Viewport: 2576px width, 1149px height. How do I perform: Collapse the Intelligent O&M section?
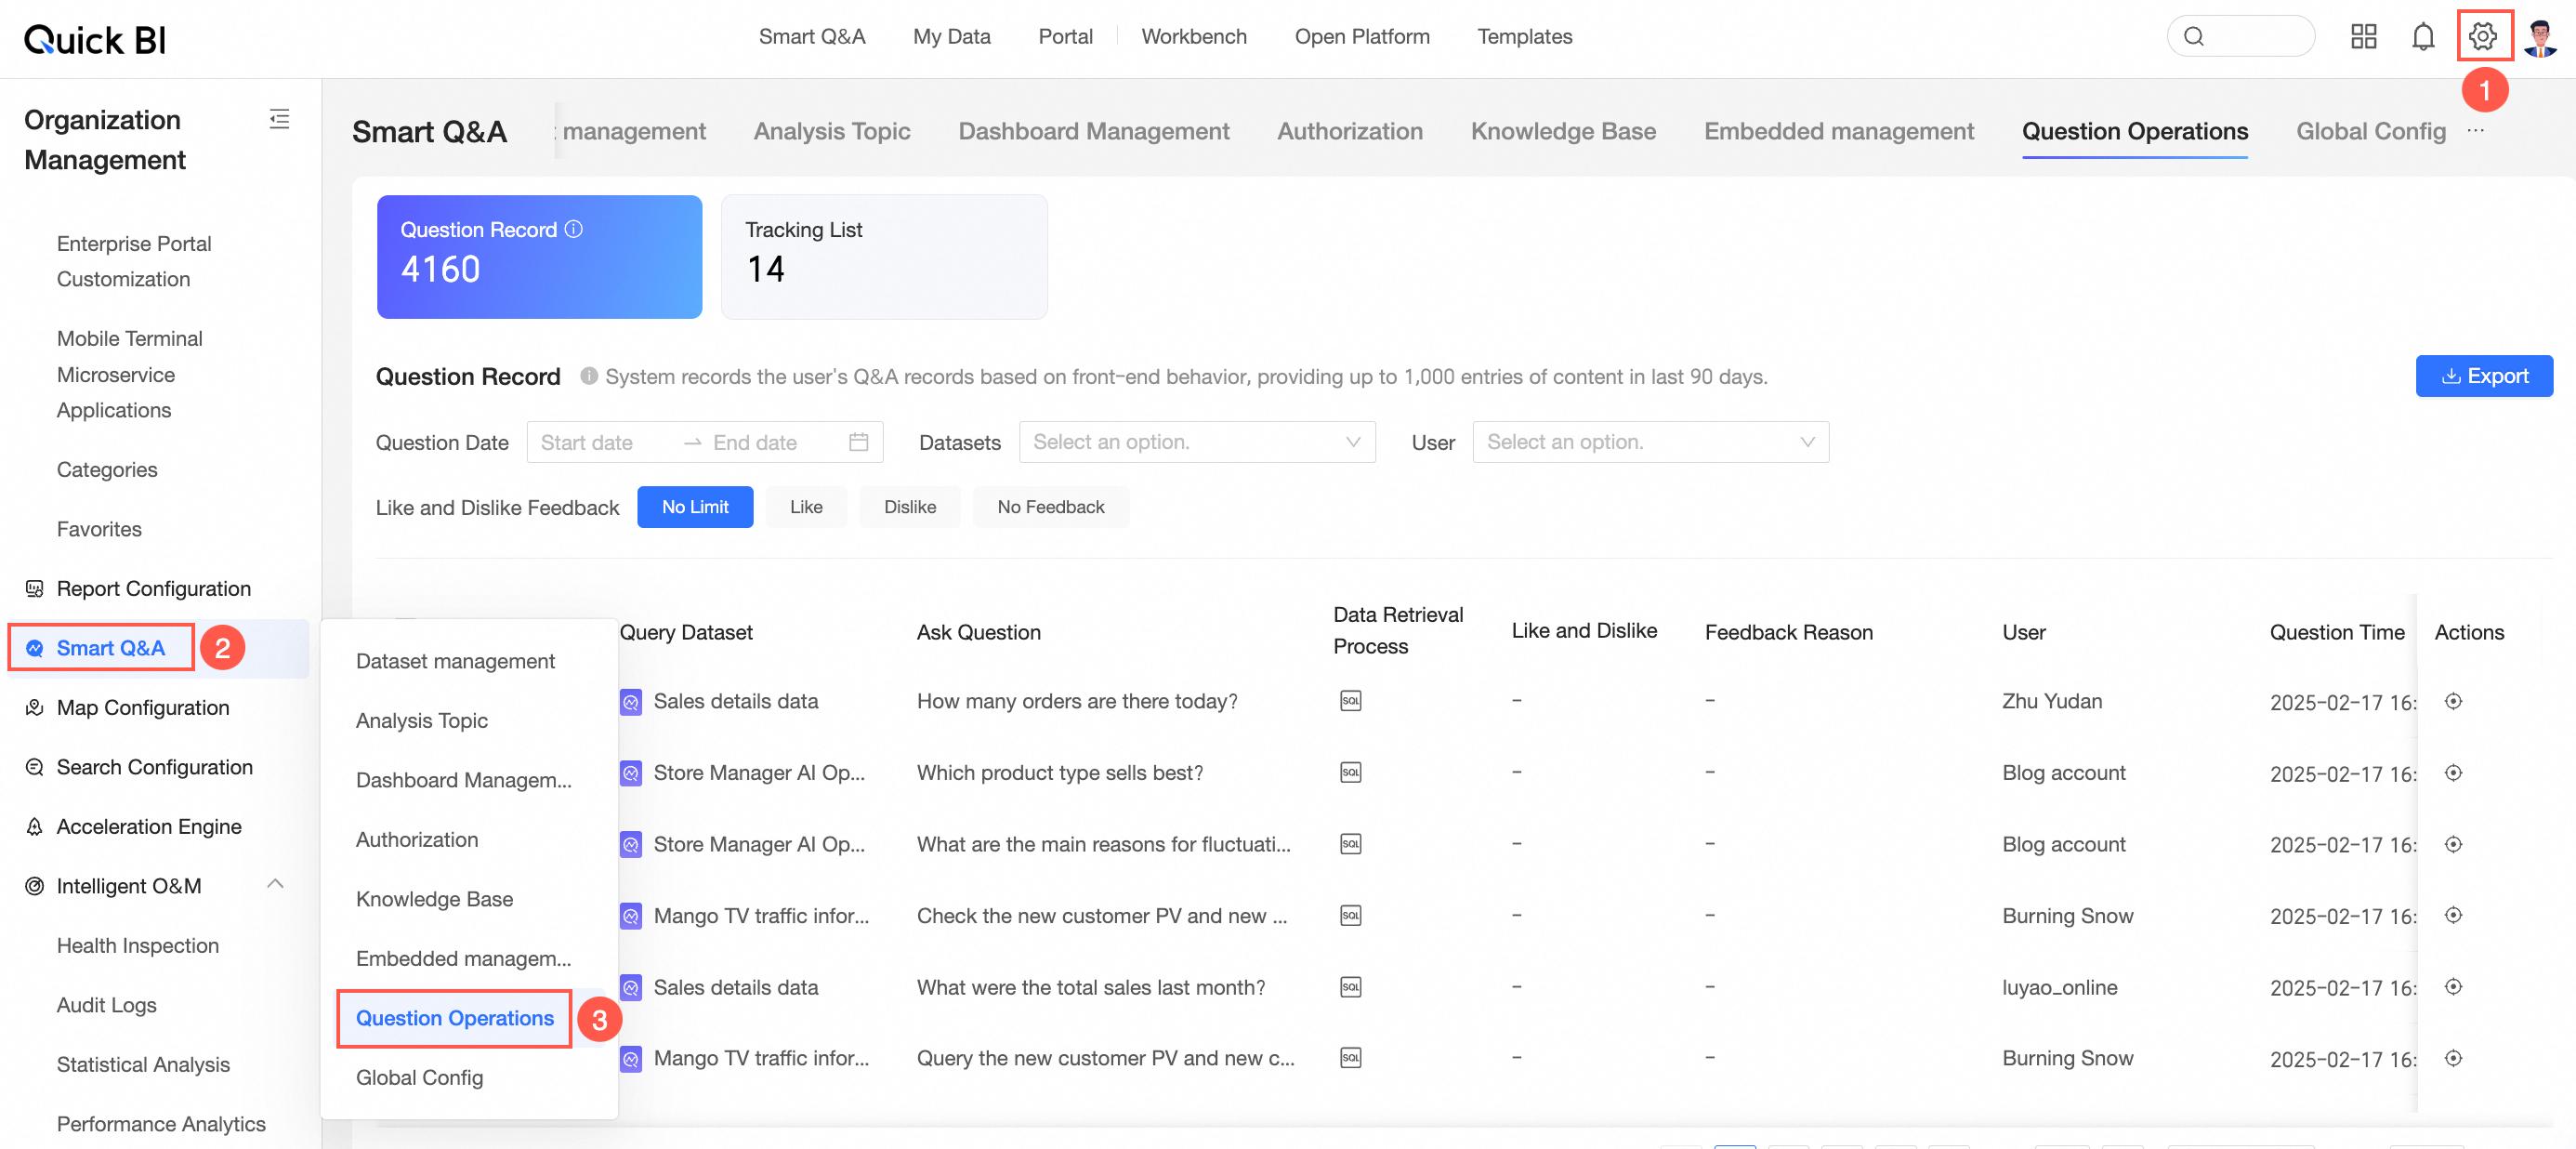(276, 884)
